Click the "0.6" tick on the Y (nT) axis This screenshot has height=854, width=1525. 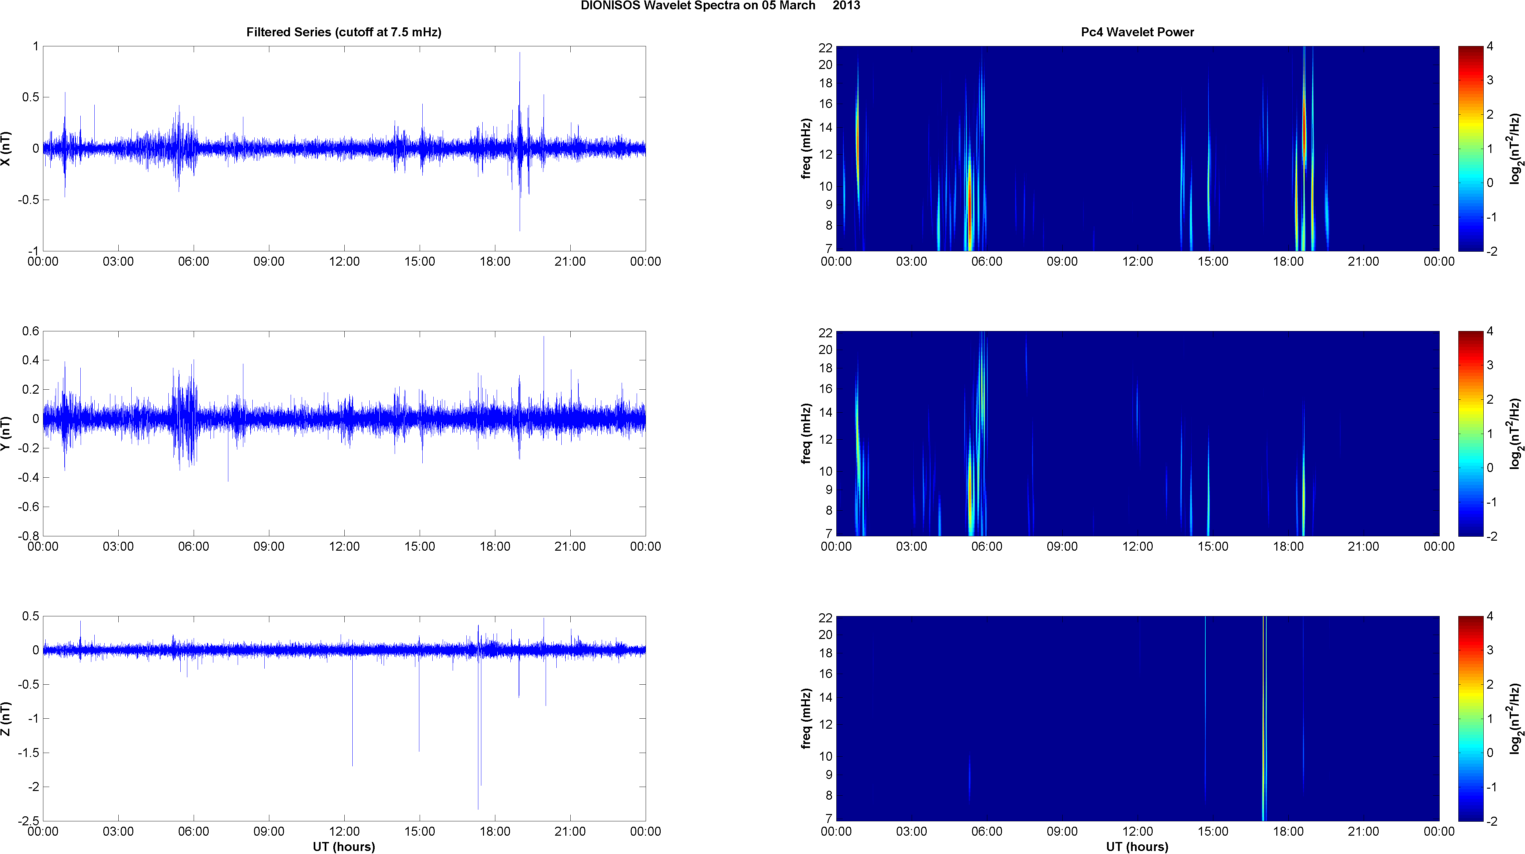(29, 332)
